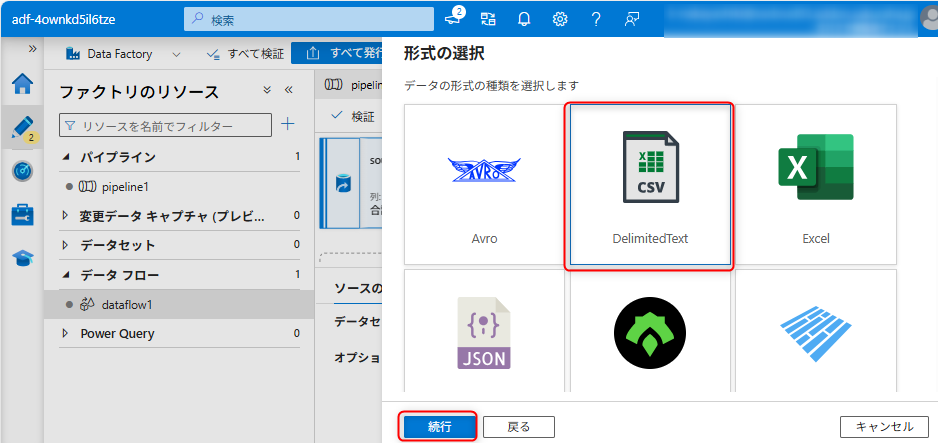Viewport: 938px width, 443px height.
Task: Click the resource name filter field
Action: 165,126
